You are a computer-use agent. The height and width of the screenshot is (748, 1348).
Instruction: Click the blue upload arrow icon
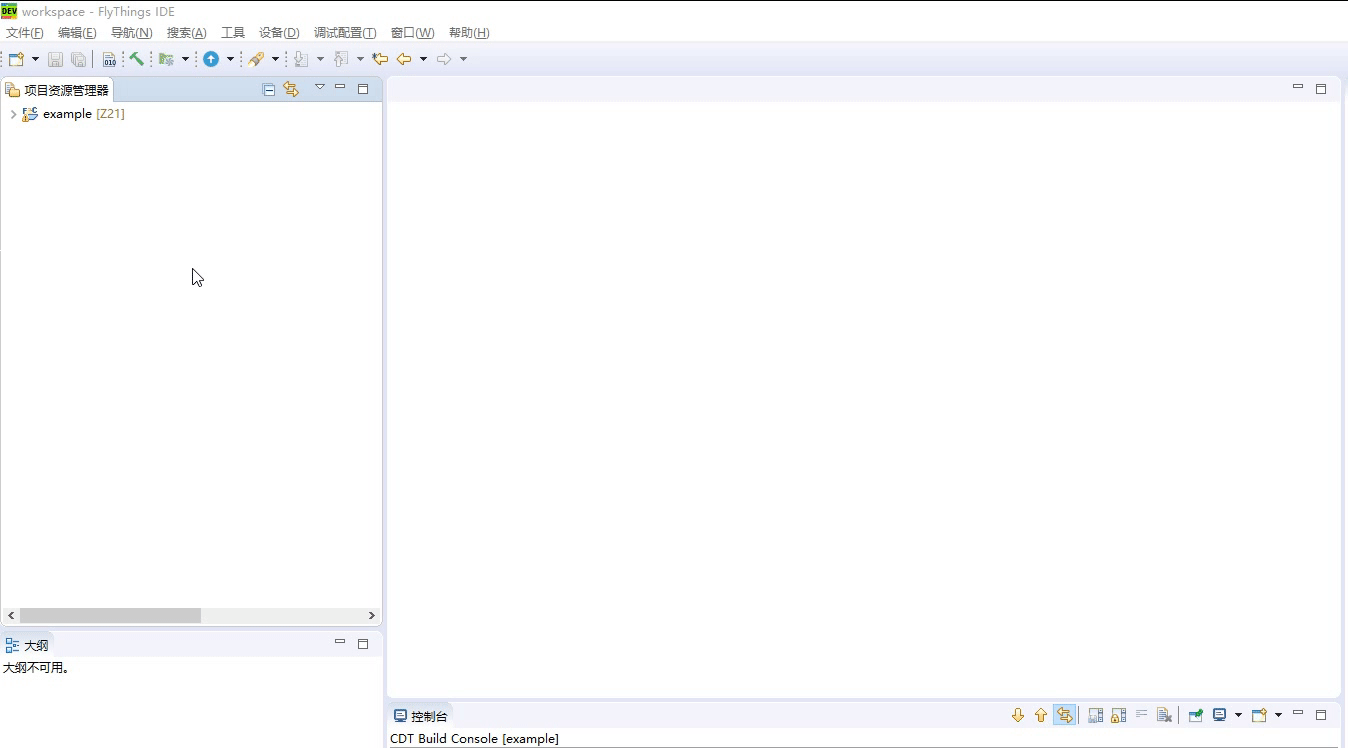[x=211, y=59]
